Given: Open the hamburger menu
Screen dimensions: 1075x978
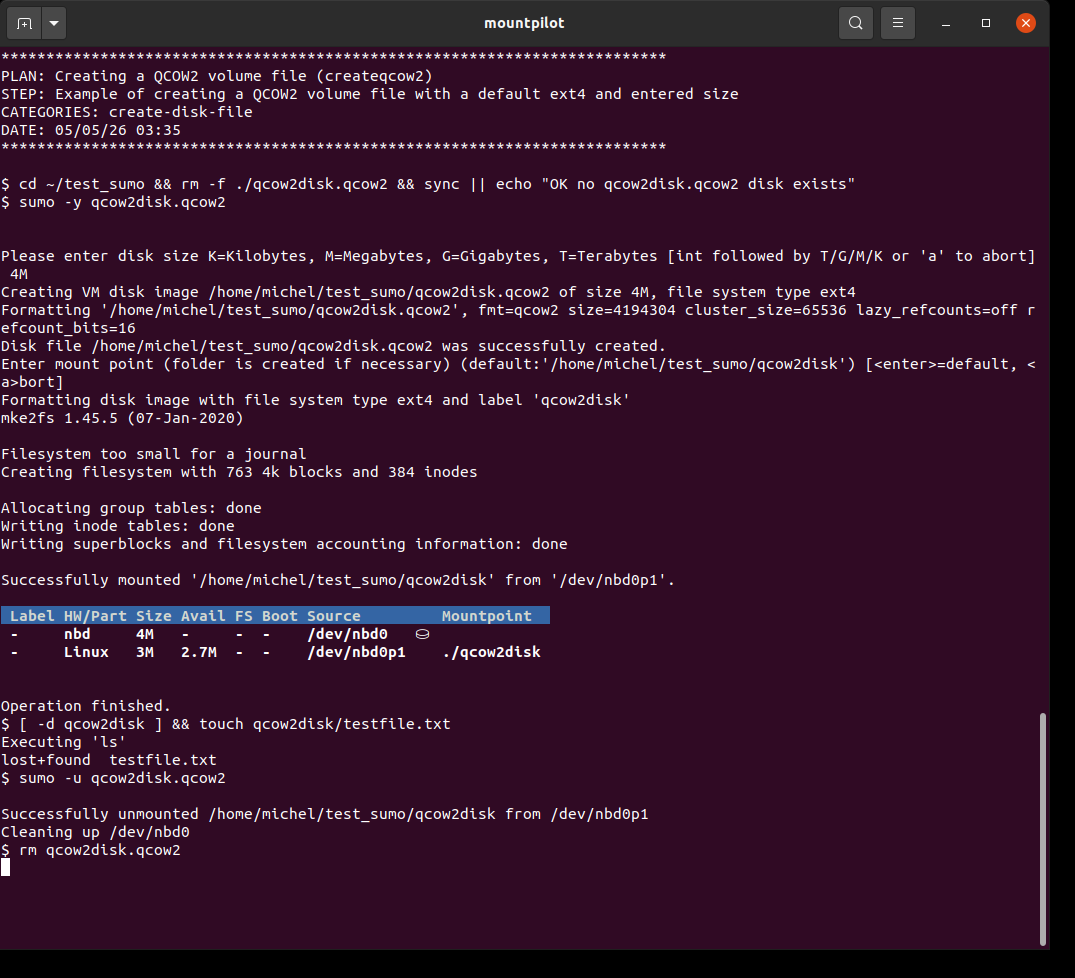Looking at the screenshot, I should tap(897, 23).
